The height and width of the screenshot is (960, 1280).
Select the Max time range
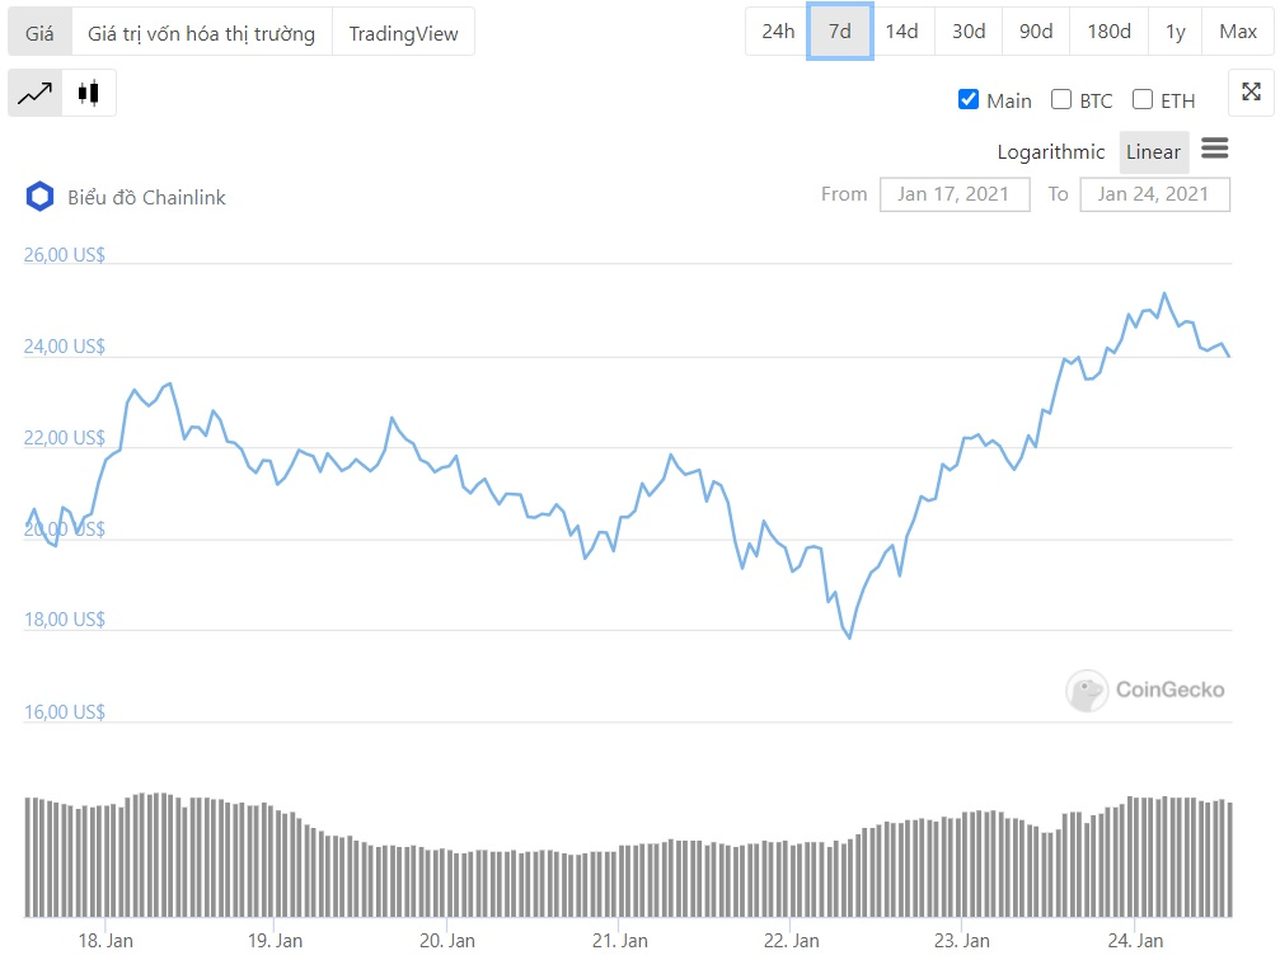(1238, 31)
